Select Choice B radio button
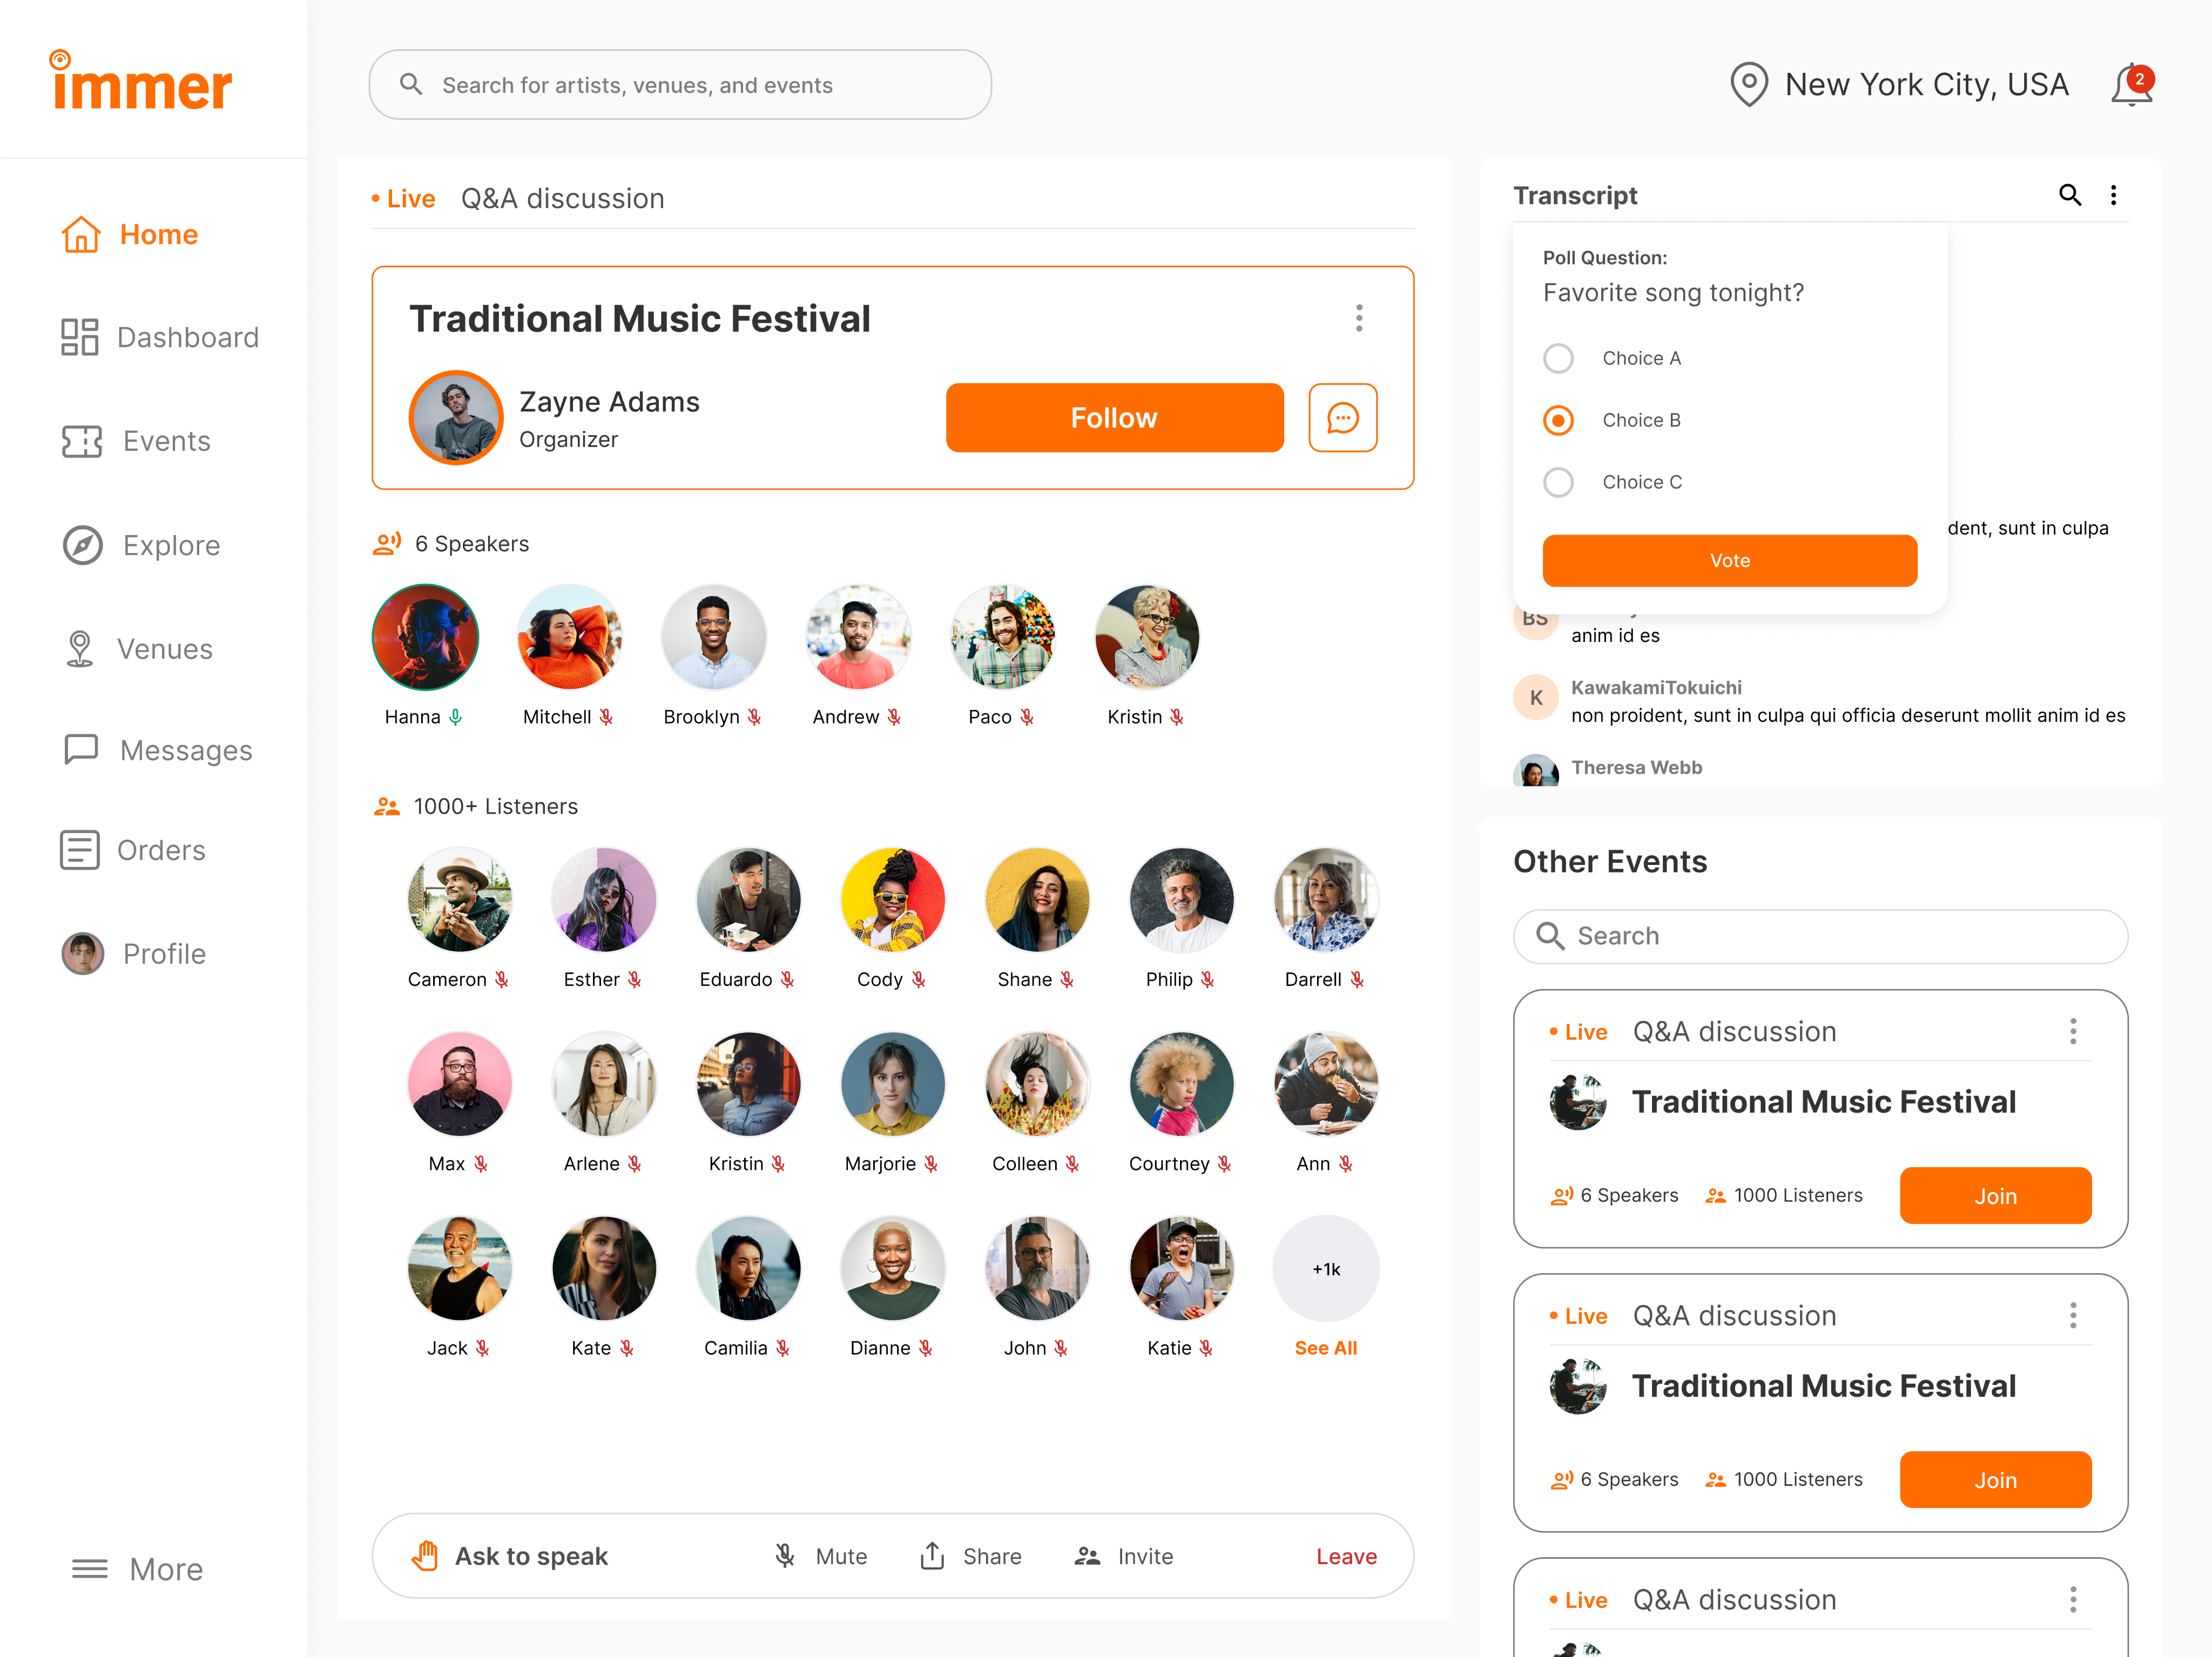This screenshot has height=1657, width=2212. [1558, 420]
